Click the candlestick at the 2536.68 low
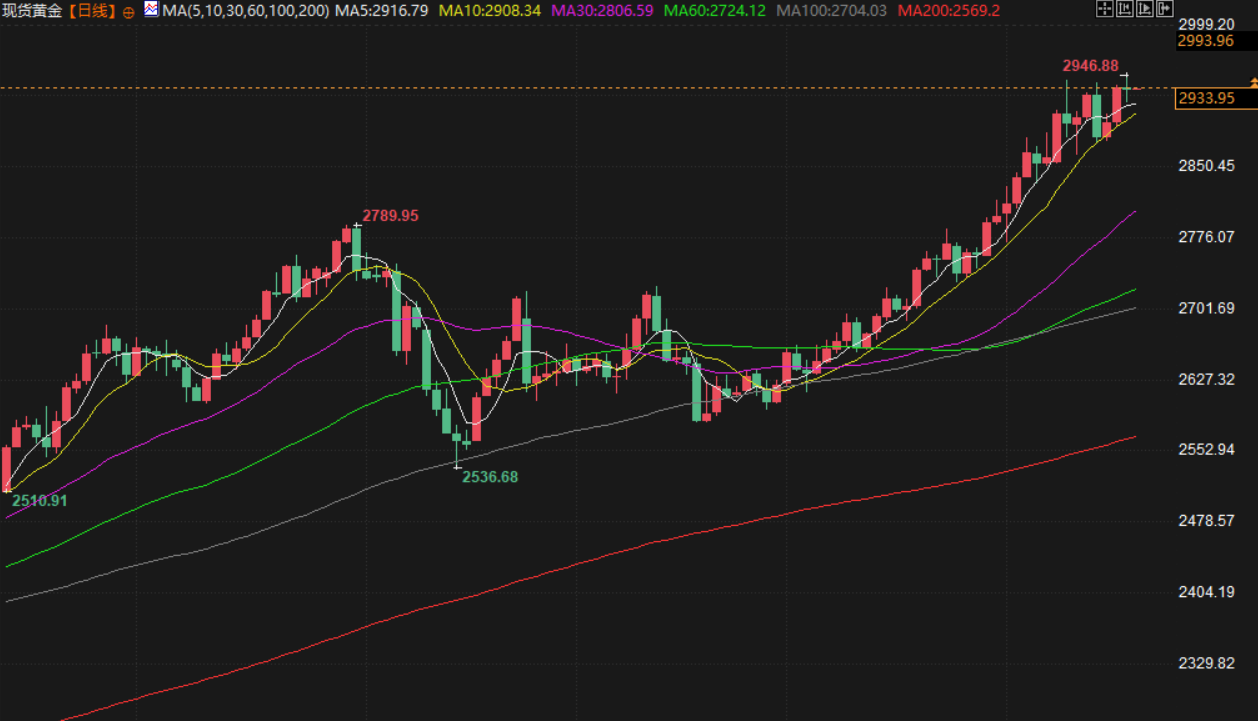Viewport: 1258px width, 721px height. click(457, 445)
